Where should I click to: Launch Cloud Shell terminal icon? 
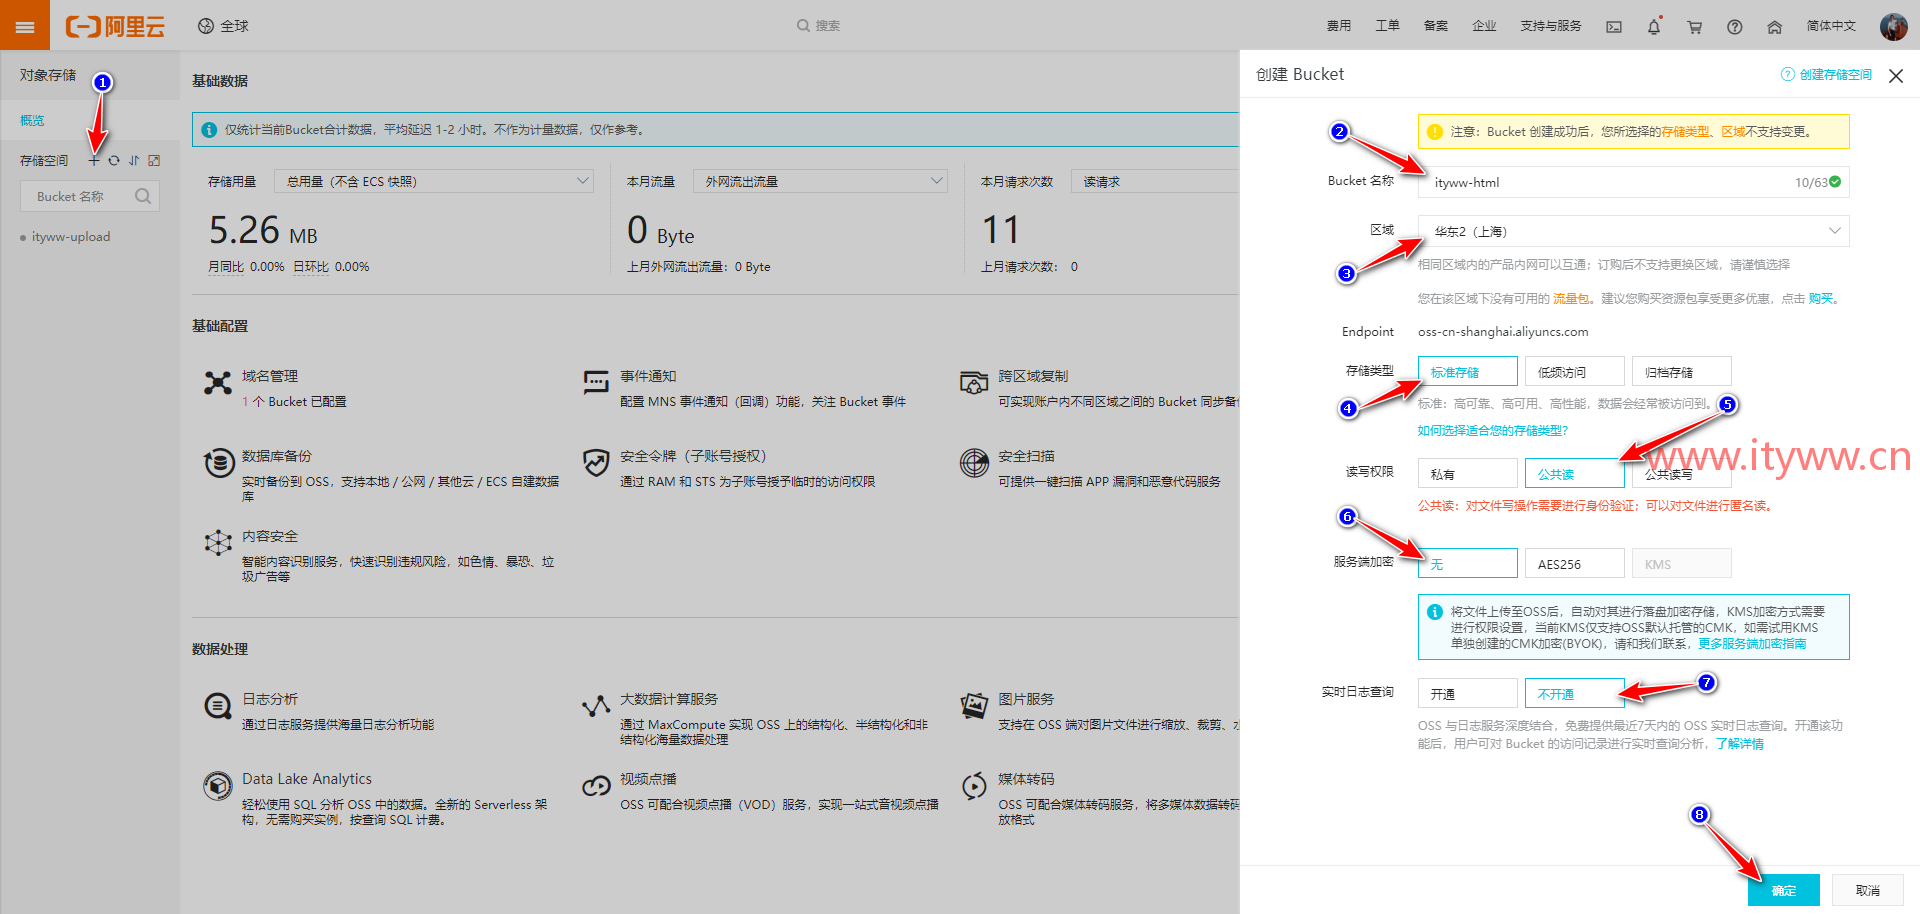[1614, 27]
